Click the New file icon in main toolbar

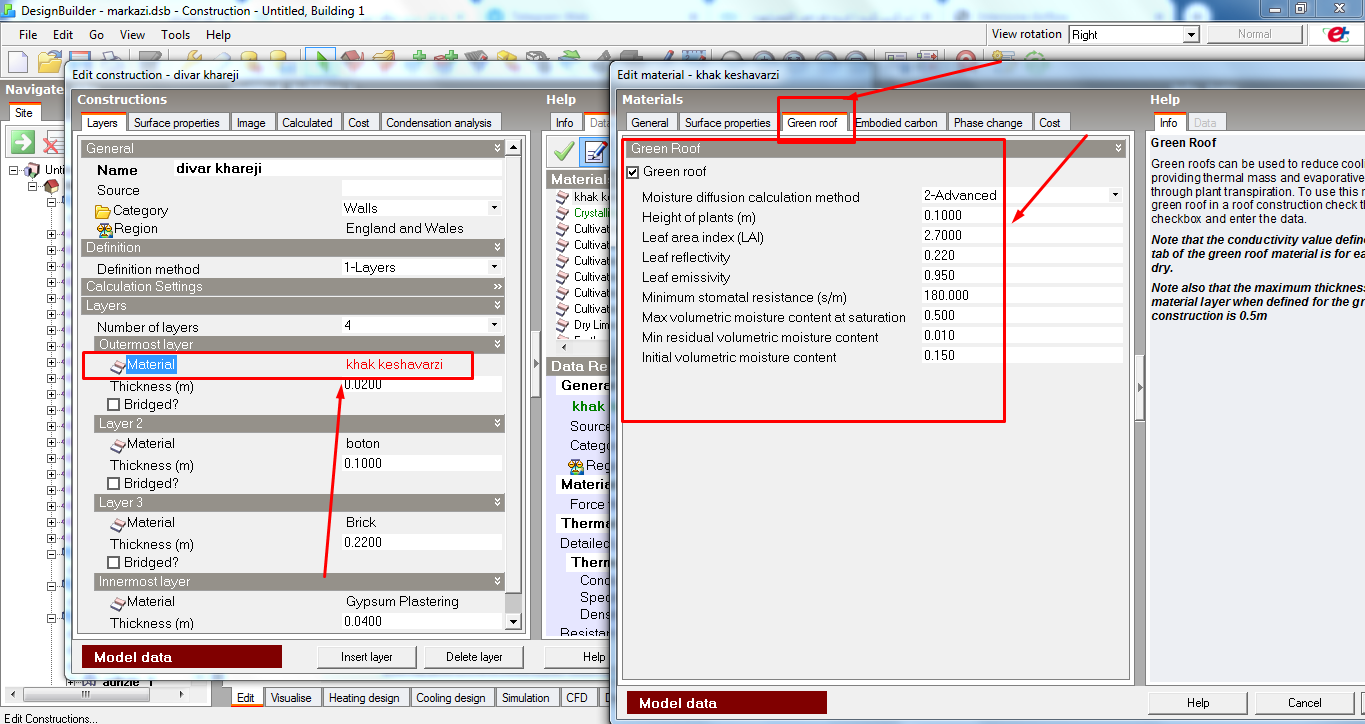click(20, 61)
